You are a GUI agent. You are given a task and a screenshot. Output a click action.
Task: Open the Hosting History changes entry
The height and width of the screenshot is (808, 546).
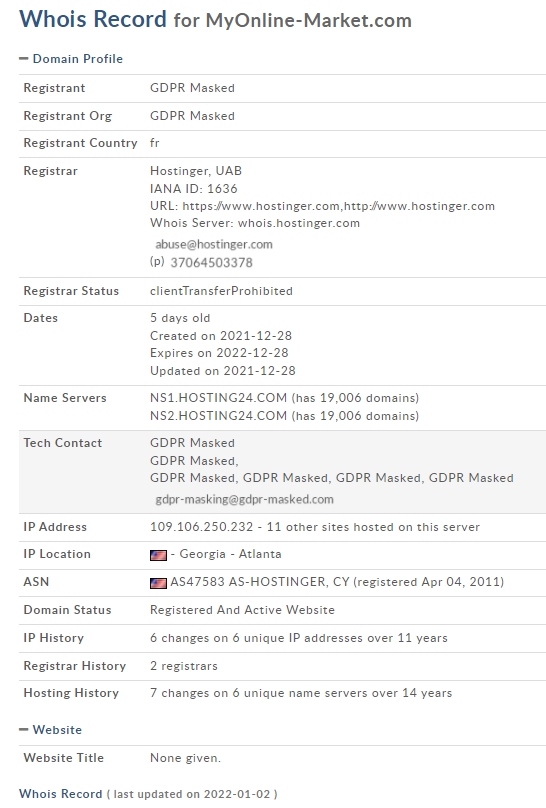tap(301, 693)
